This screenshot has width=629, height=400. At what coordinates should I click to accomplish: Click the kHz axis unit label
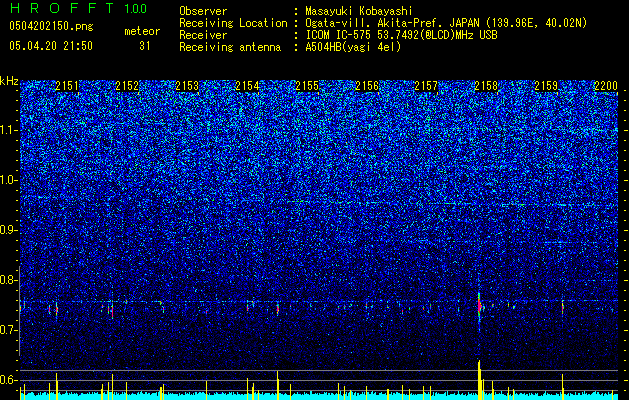[x=9, y=81]
